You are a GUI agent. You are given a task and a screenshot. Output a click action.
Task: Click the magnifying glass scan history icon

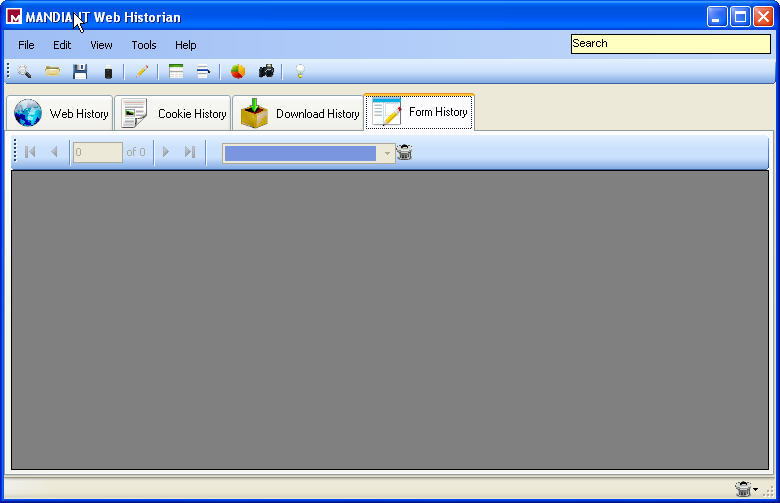pos(24,72)
